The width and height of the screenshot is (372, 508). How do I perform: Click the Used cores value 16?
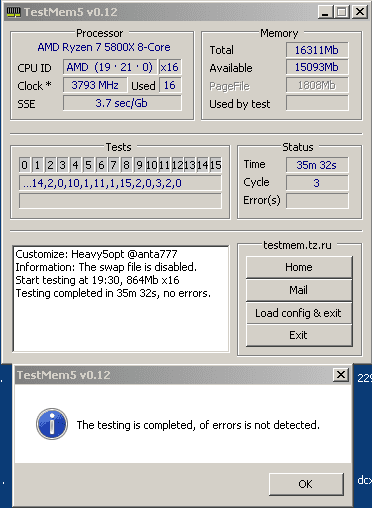[170, 85]
